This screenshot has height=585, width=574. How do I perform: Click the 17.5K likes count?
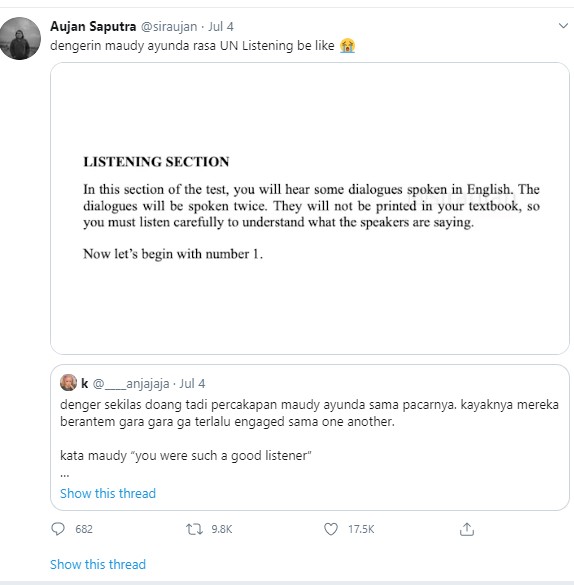(x=361, y=529)
